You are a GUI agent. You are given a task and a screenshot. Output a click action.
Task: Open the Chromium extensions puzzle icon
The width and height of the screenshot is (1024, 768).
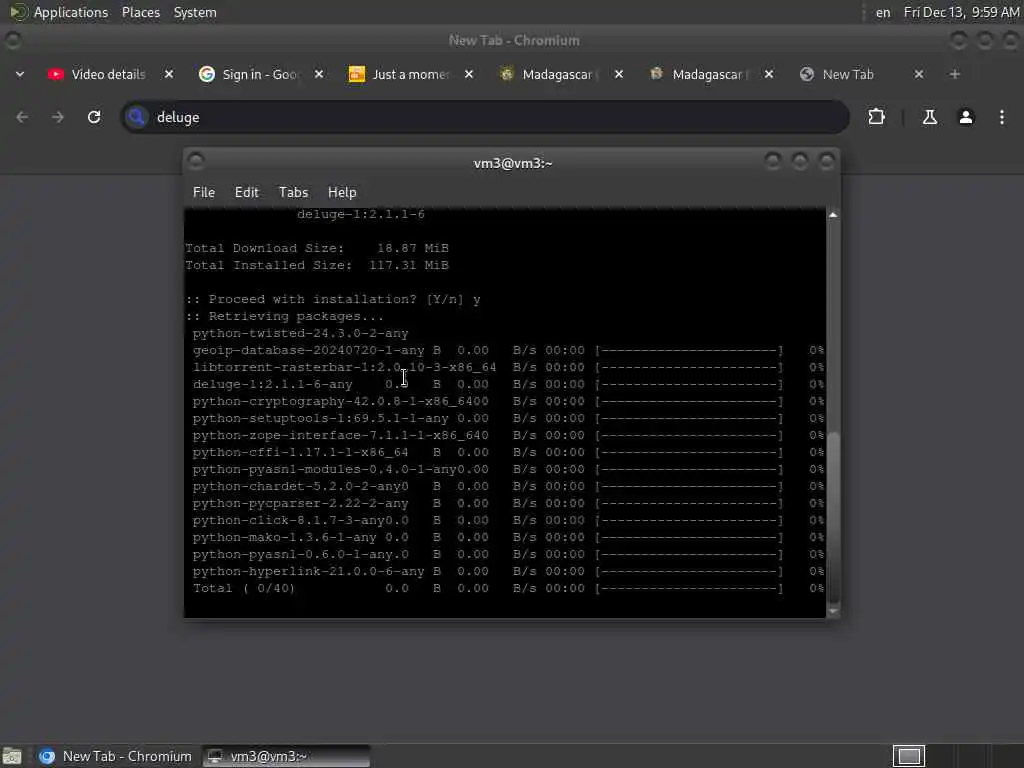point(876,117)
